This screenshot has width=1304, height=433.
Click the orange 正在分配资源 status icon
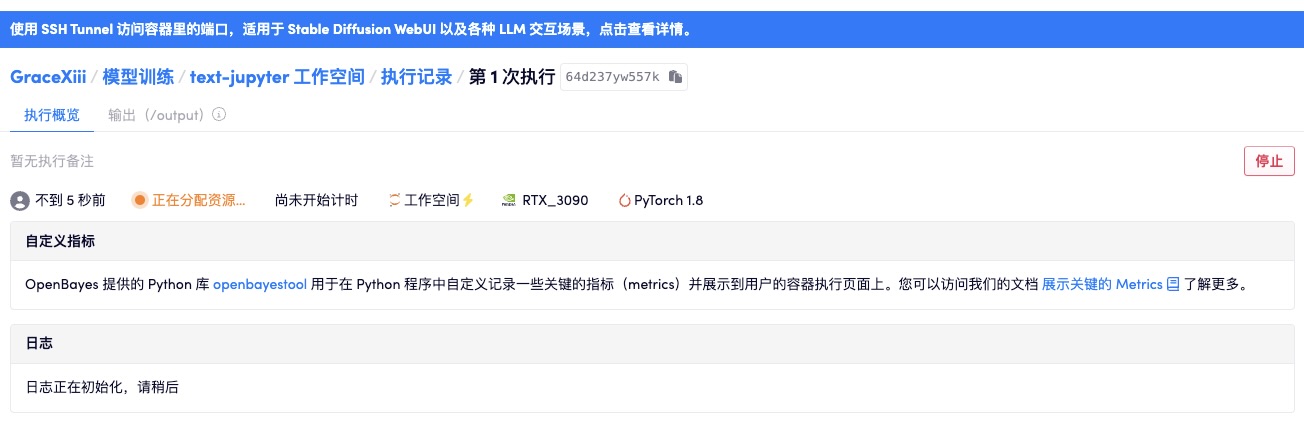(140, 200)
